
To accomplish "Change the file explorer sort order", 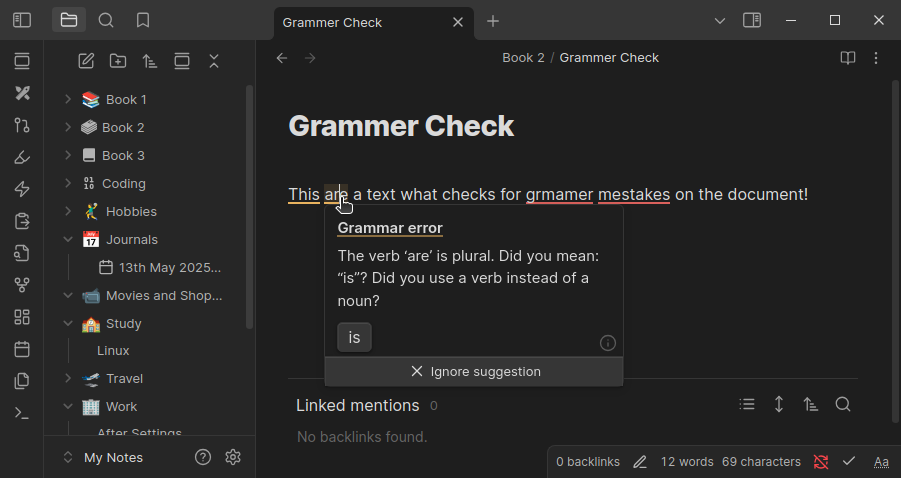I will (x=150, y=61).
